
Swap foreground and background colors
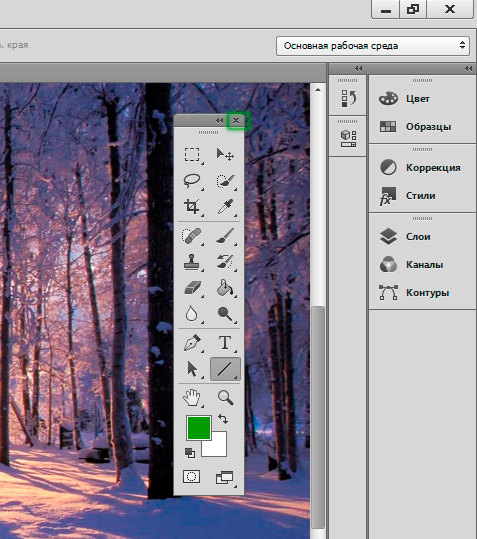(223, 419)
